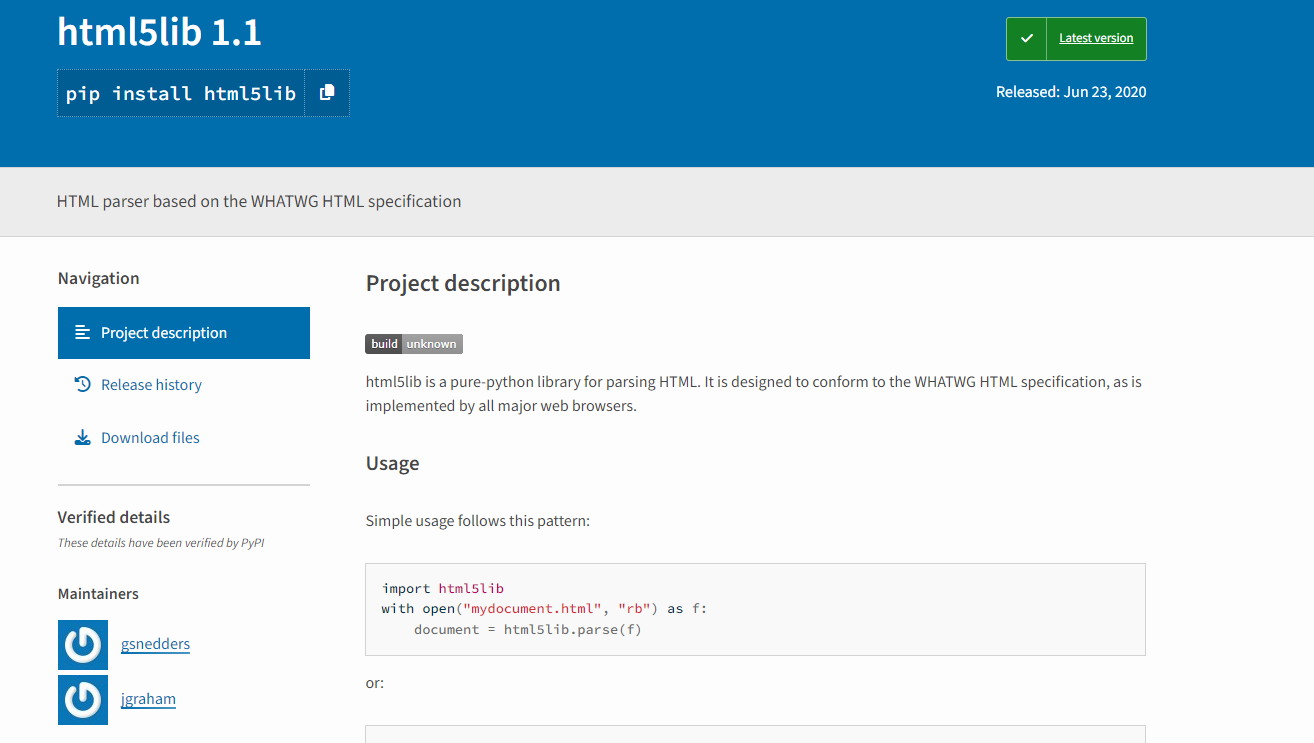The image size is (1314, 743).
Task: Click the Verified details heading
Action: [x=114, y=517]
